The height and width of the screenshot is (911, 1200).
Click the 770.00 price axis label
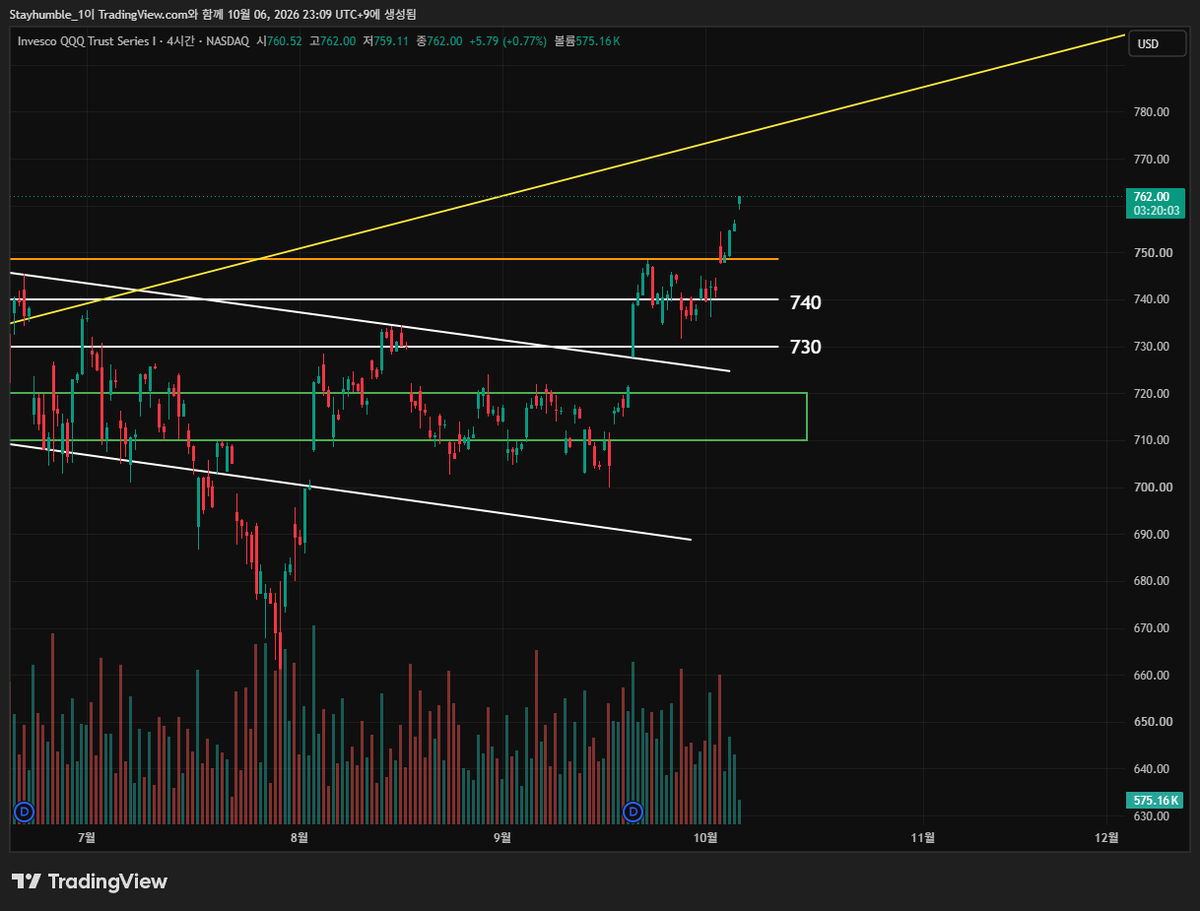1151,159
